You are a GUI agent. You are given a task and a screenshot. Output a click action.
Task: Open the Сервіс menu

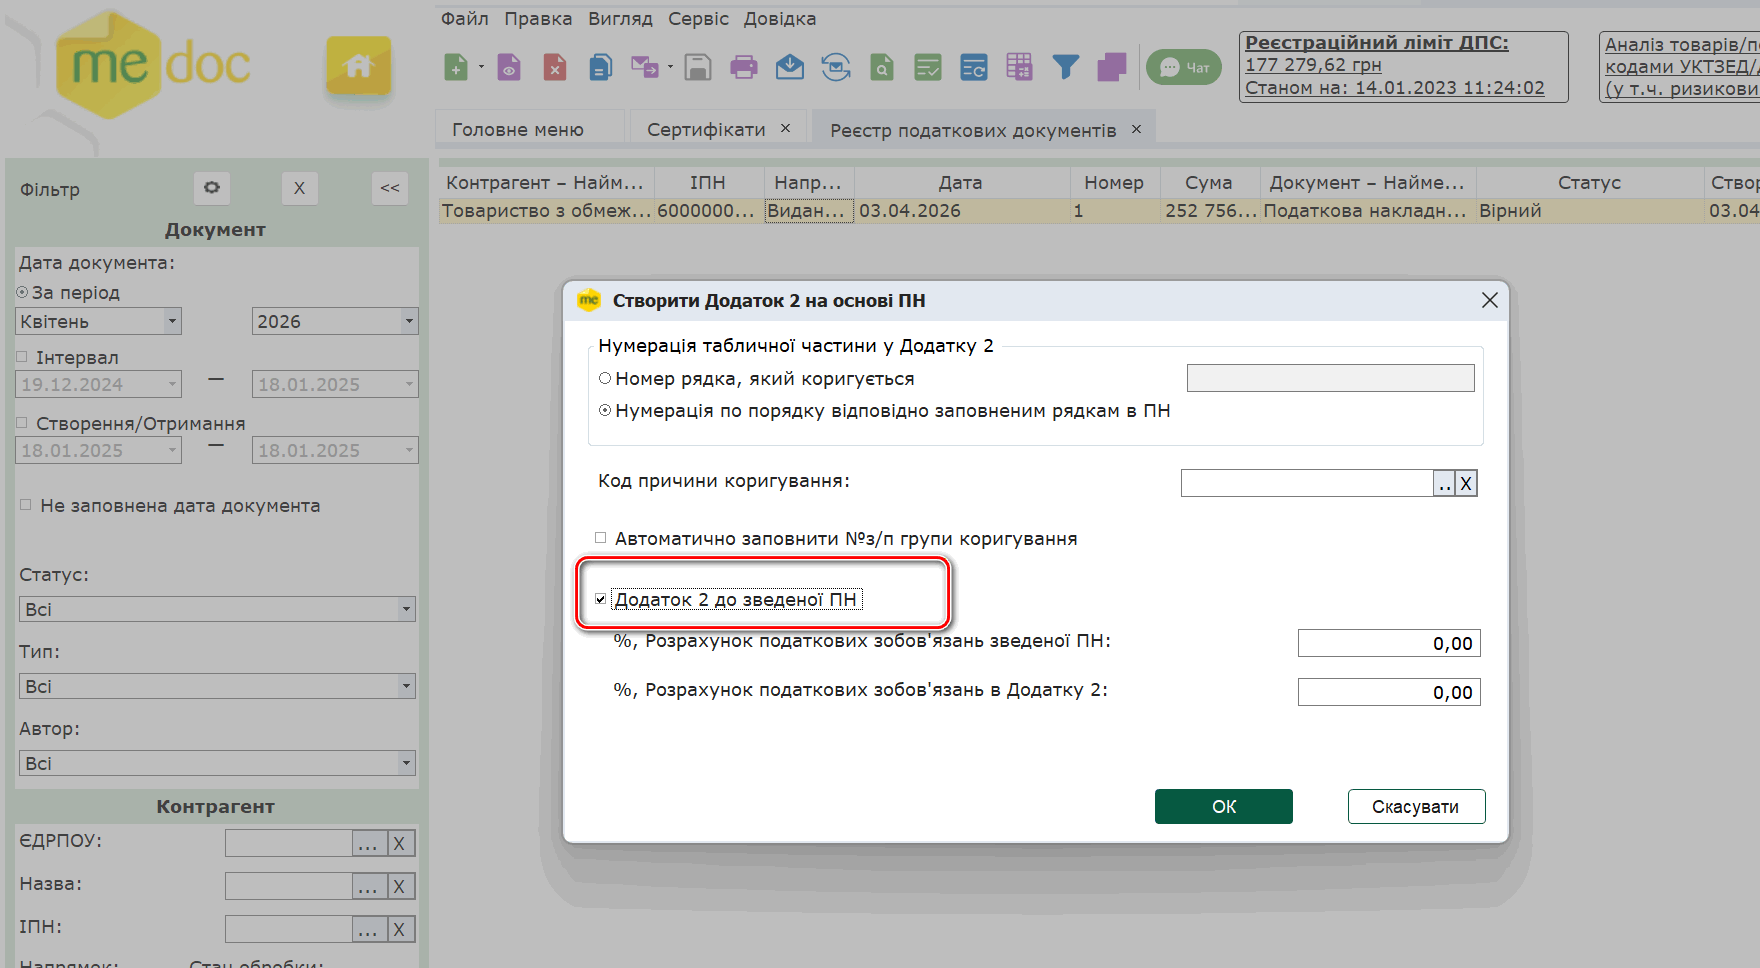[x=698, y=19]
